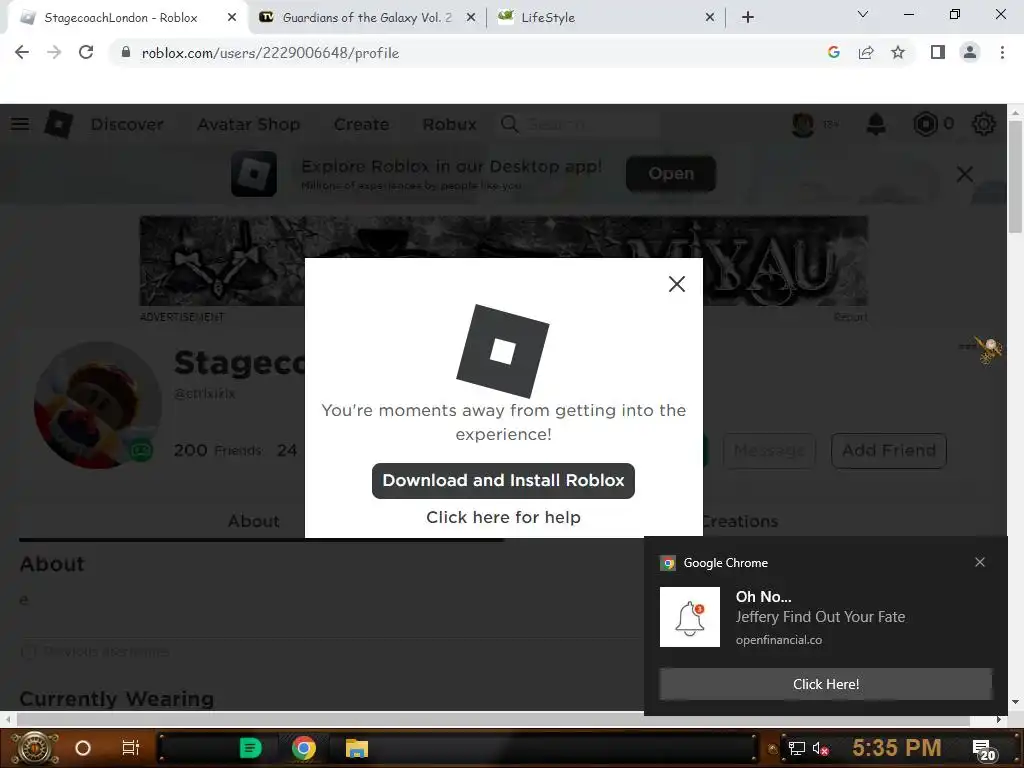Open the Discover menu item
The image size is (1024, 768).
click(127, 124)
